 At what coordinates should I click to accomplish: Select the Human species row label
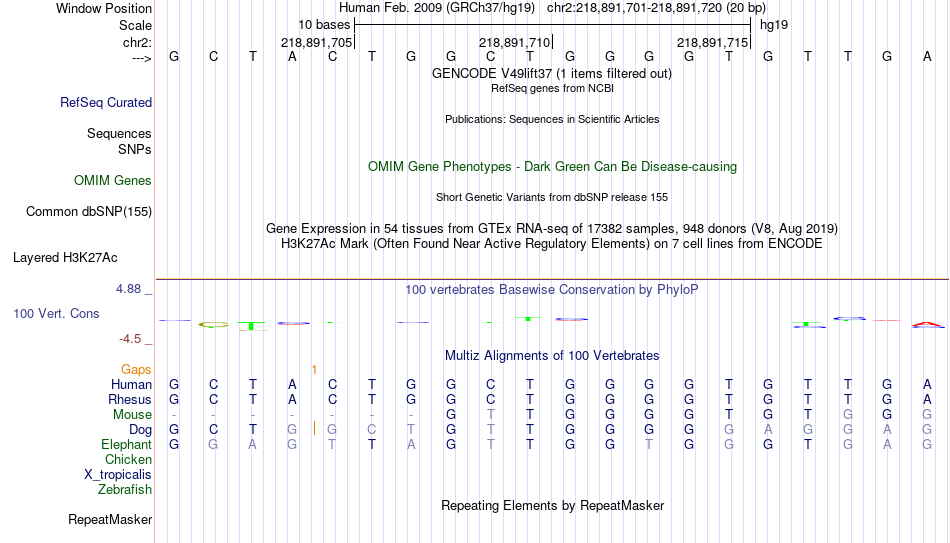coord(131,384)
